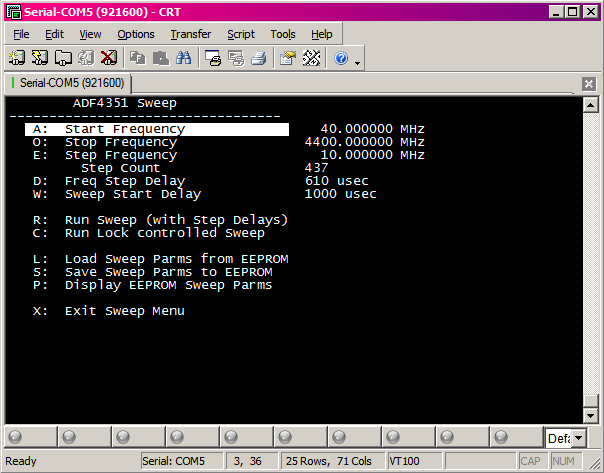This screenshot has width=604, height=473.
Task: Click the Quick Connect toolbar icon
Action: tap(40, 58)
